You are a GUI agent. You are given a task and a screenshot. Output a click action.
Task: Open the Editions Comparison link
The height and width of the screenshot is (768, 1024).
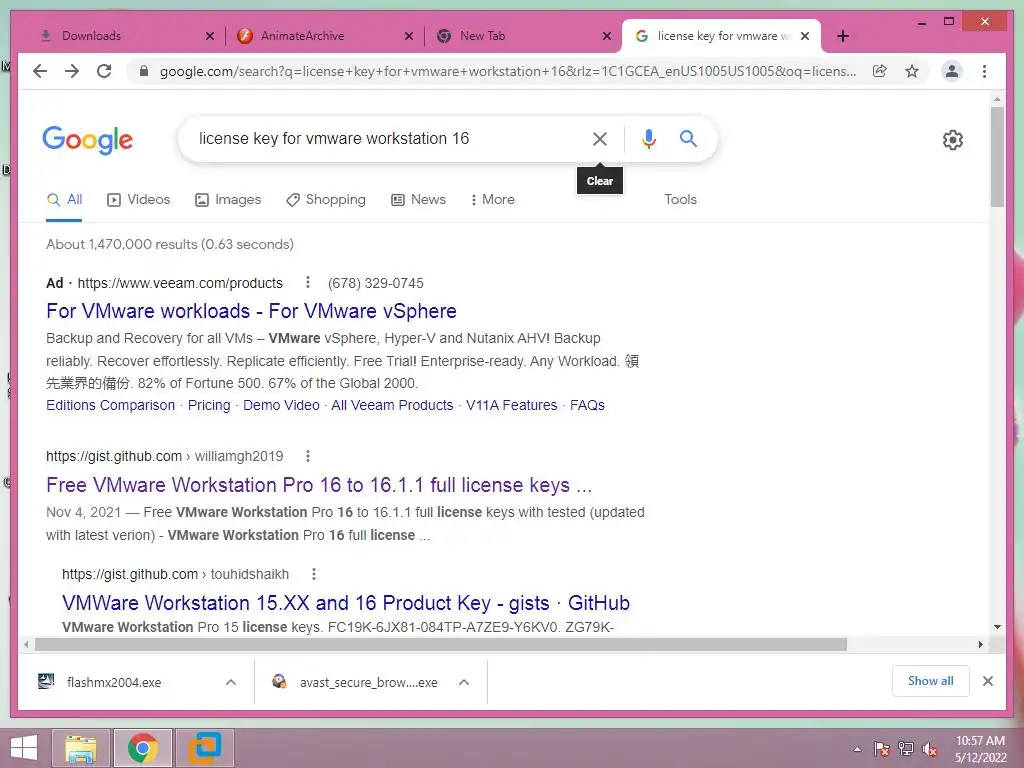[x=110, y=405]
